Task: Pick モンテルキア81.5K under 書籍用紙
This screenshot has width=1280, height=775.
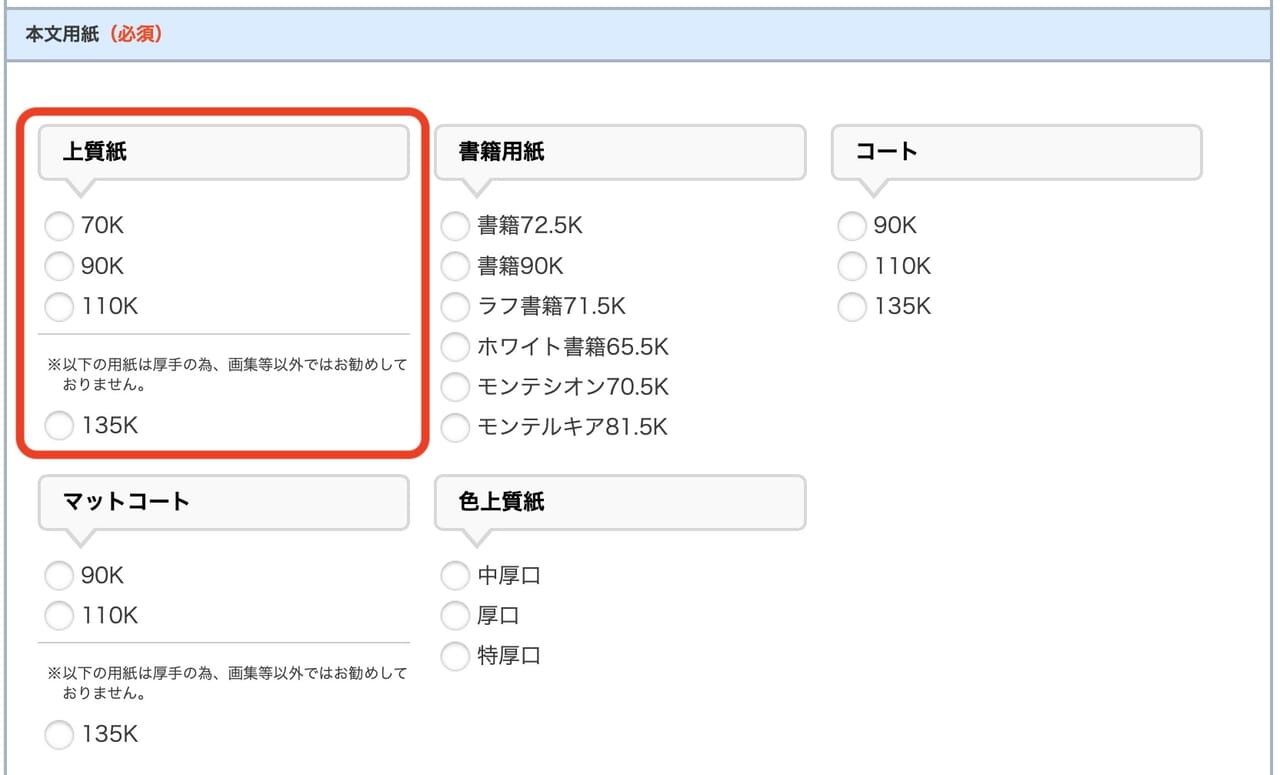Action: (455, 427)
